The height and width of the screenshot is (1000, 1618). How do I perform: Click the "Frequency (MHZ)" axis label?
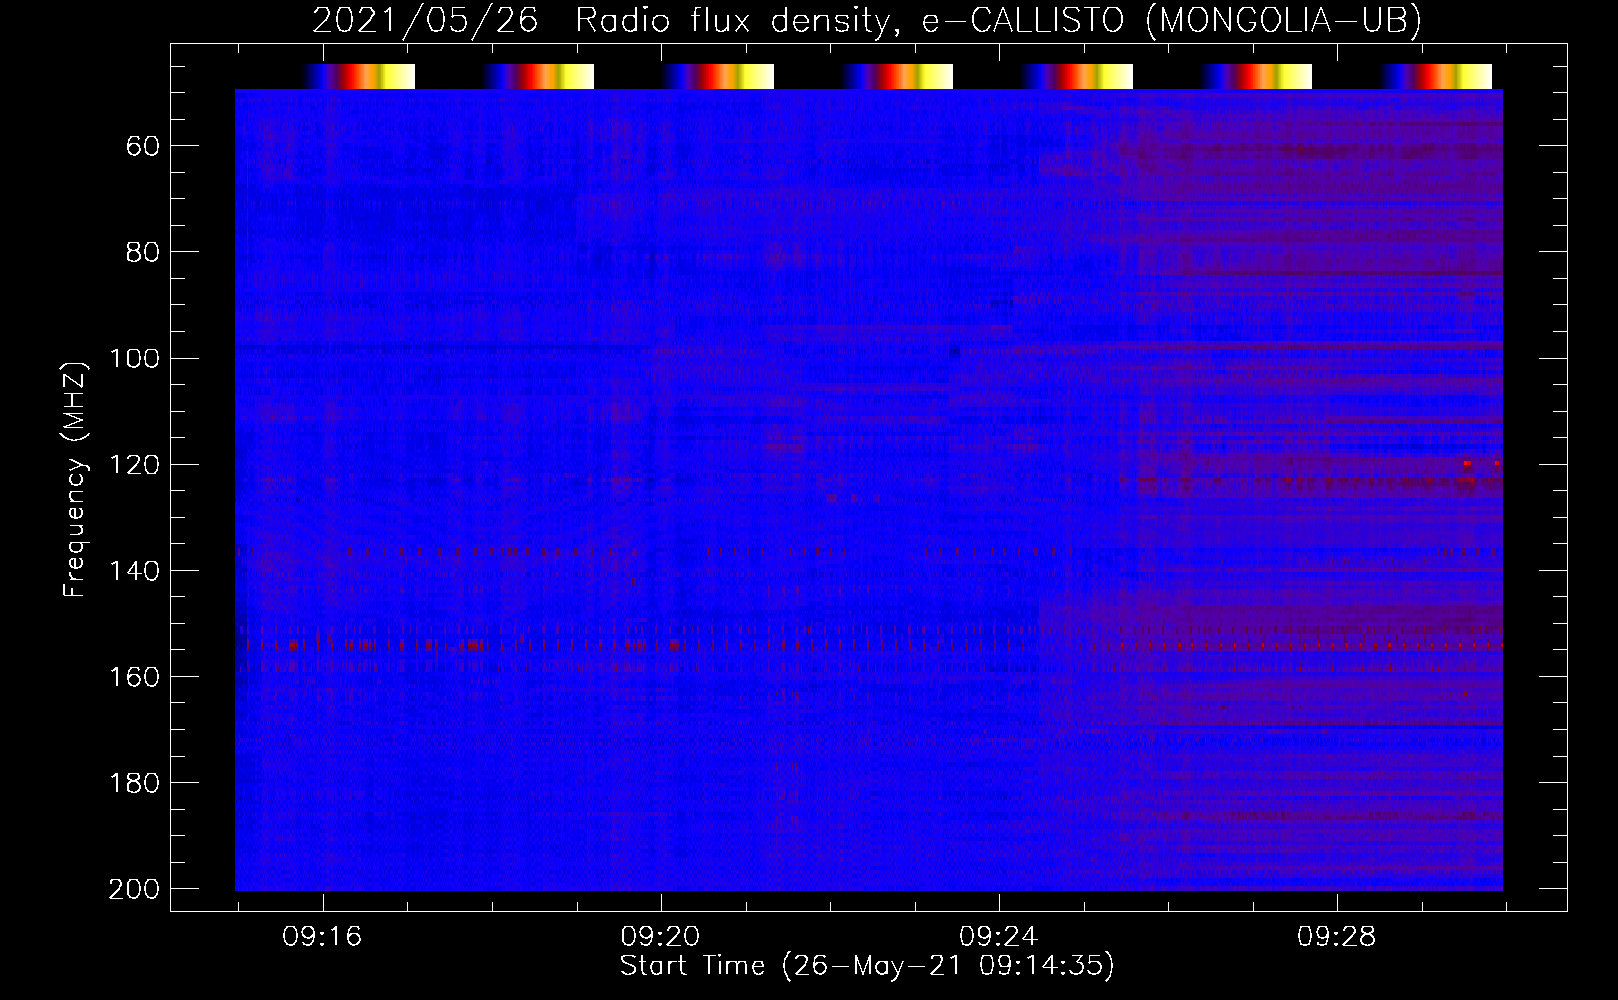(x=75, y=479)
